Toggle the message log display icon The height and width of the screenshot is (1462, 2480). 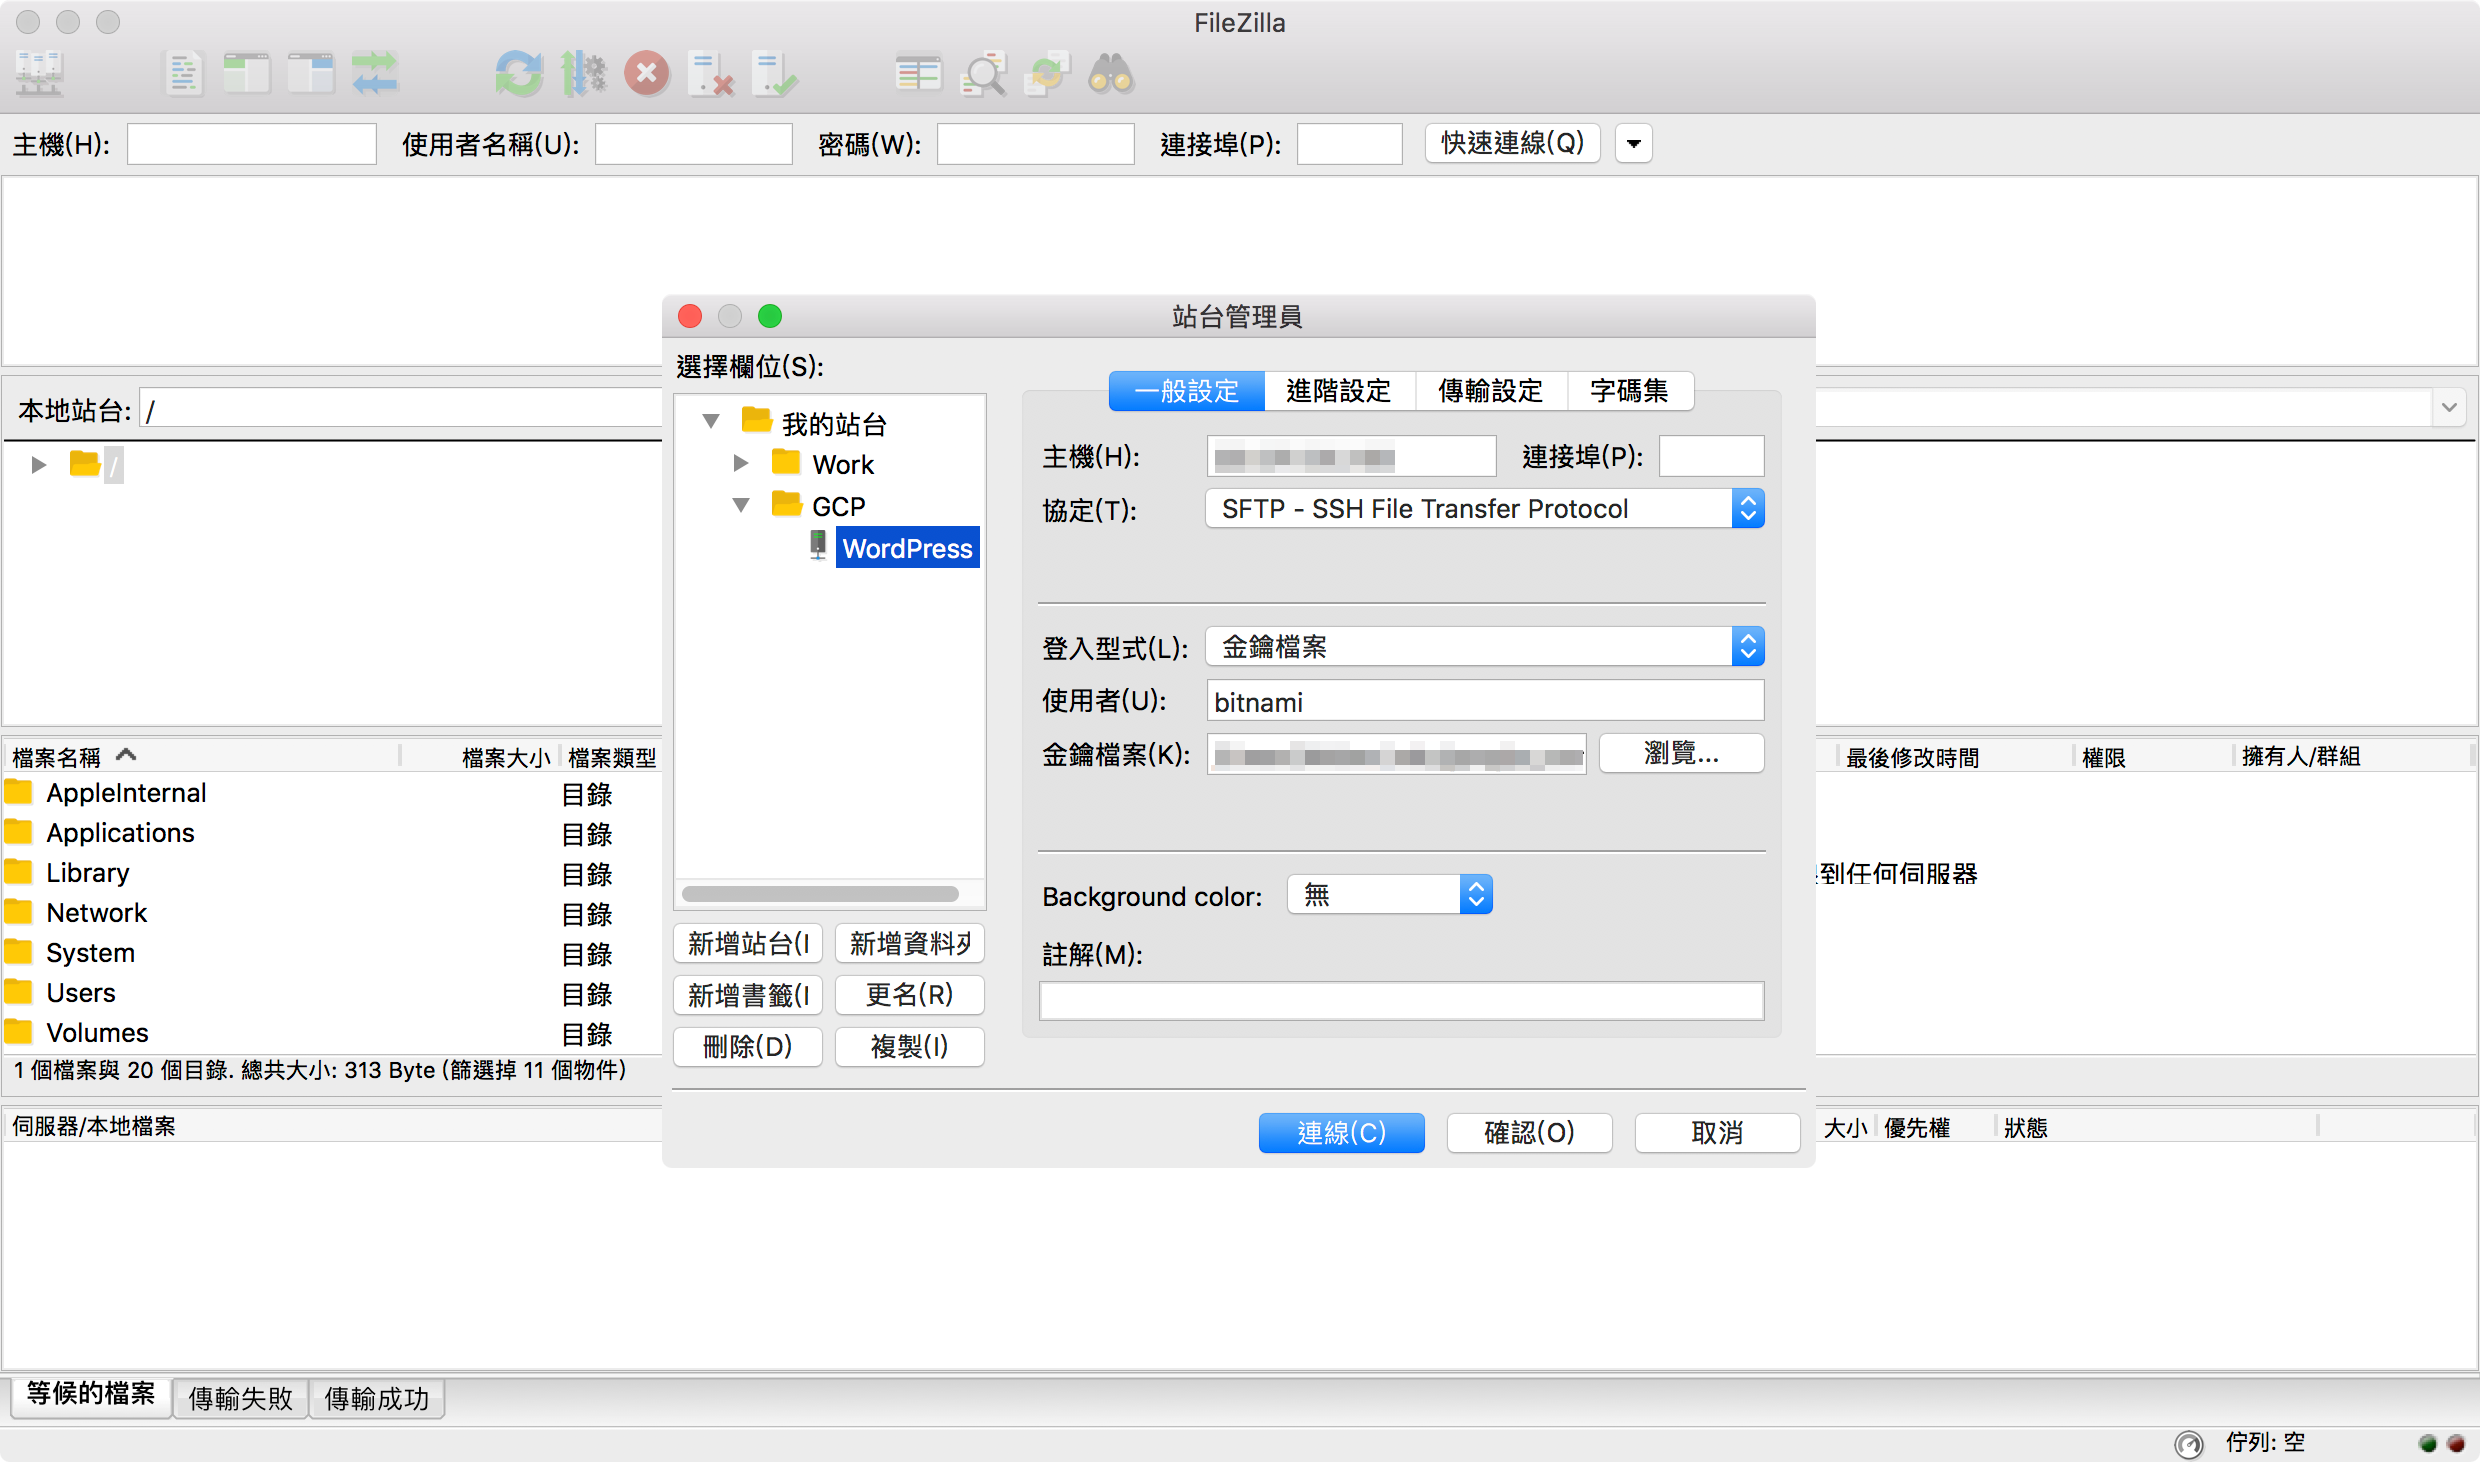pos(184,74)
